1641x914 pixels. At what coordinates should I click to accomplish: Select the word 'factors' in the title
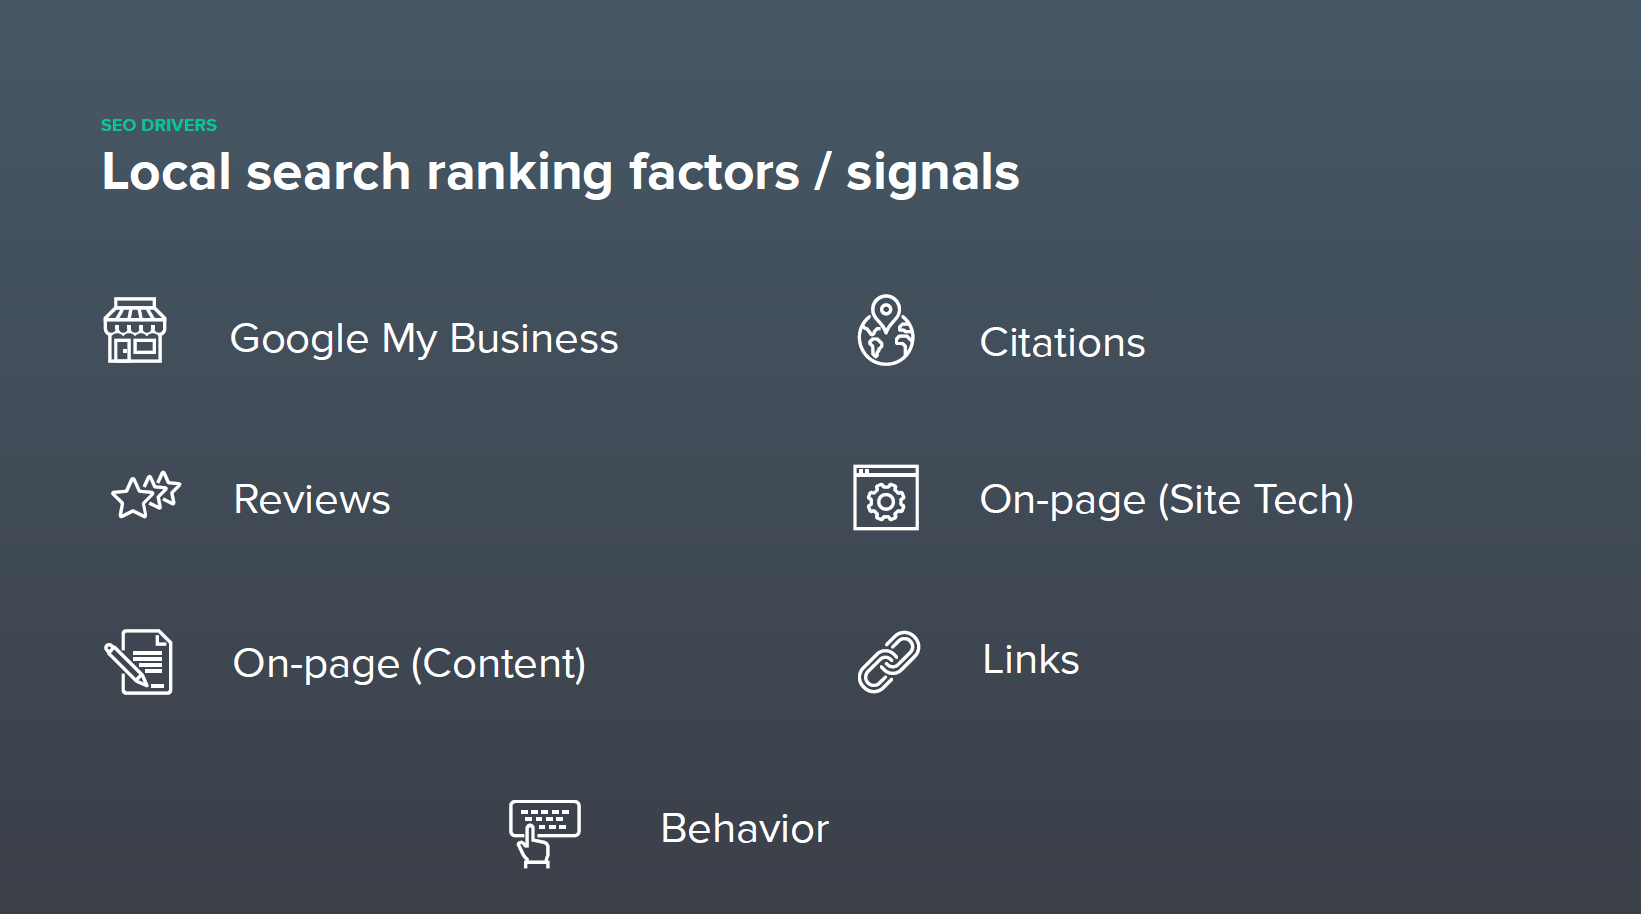click(x=714, y=172)
